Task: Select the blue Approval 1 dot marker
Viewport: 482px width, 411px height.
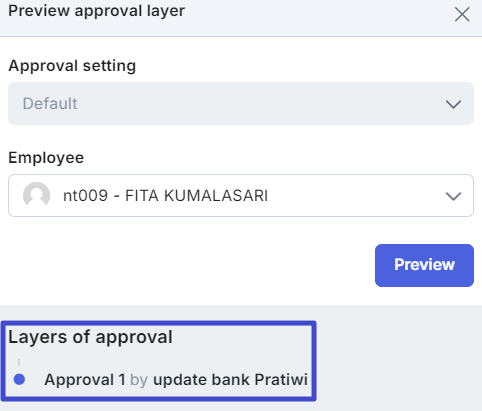Action: click(x=19, y=379)
